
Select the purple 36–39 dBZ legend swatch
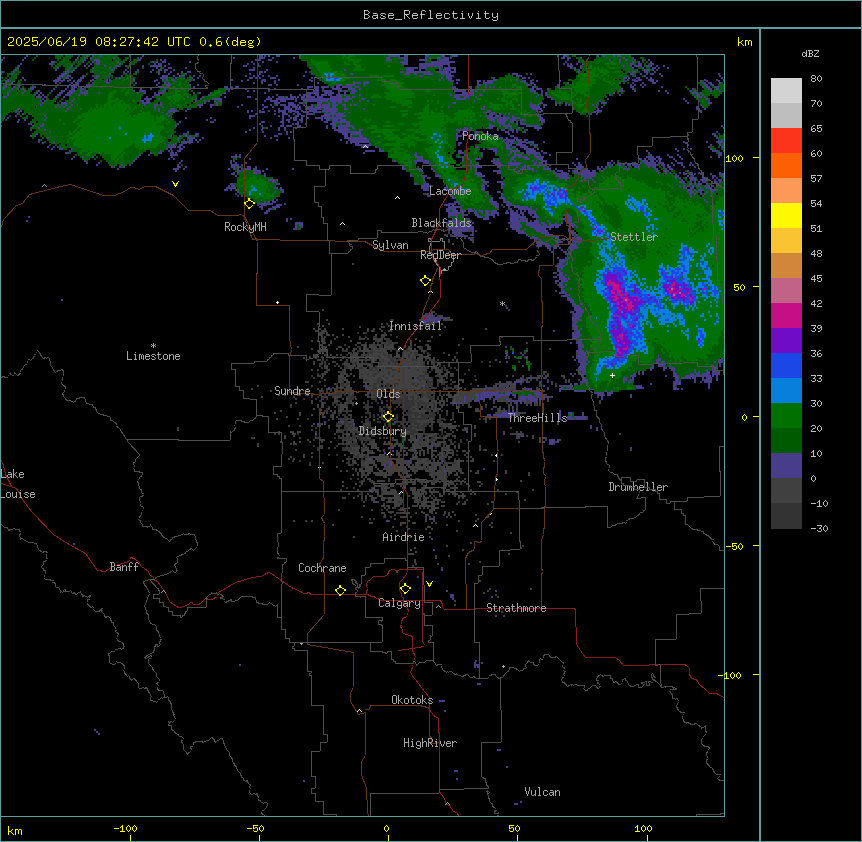coord(786,341)
